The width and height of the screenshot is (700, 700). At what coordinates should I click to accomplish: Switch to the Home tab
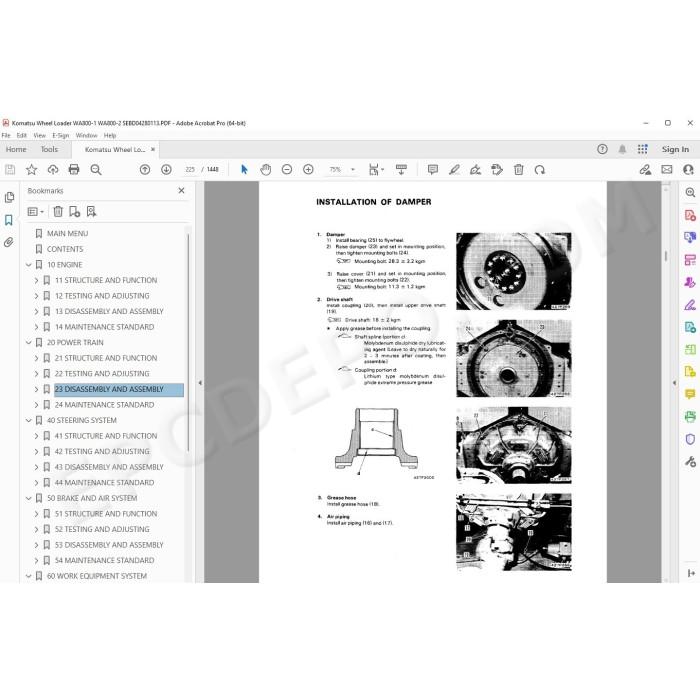click(16, 150)
